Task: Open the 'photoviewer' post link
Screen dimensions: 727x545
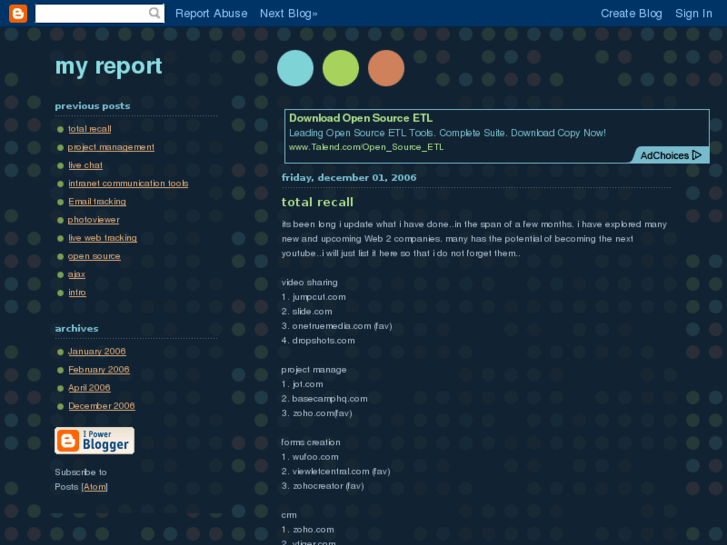Action: tap(93, 220)
